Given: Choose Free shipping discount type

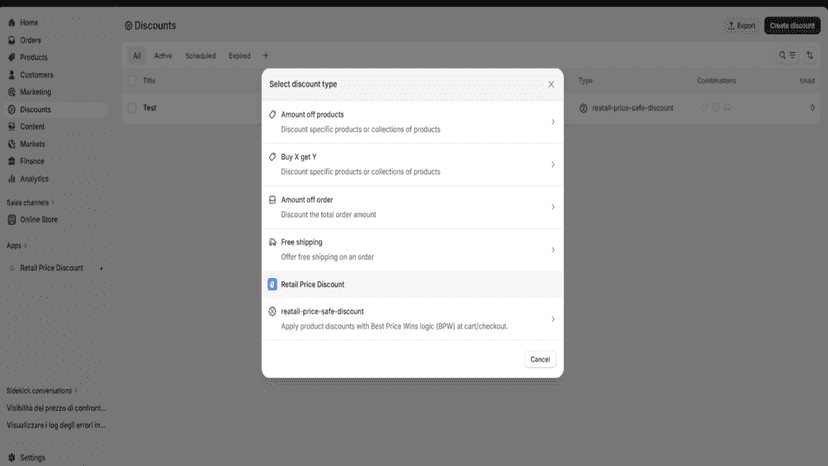Looking at the screenshot, I should (x=412, y=249).
